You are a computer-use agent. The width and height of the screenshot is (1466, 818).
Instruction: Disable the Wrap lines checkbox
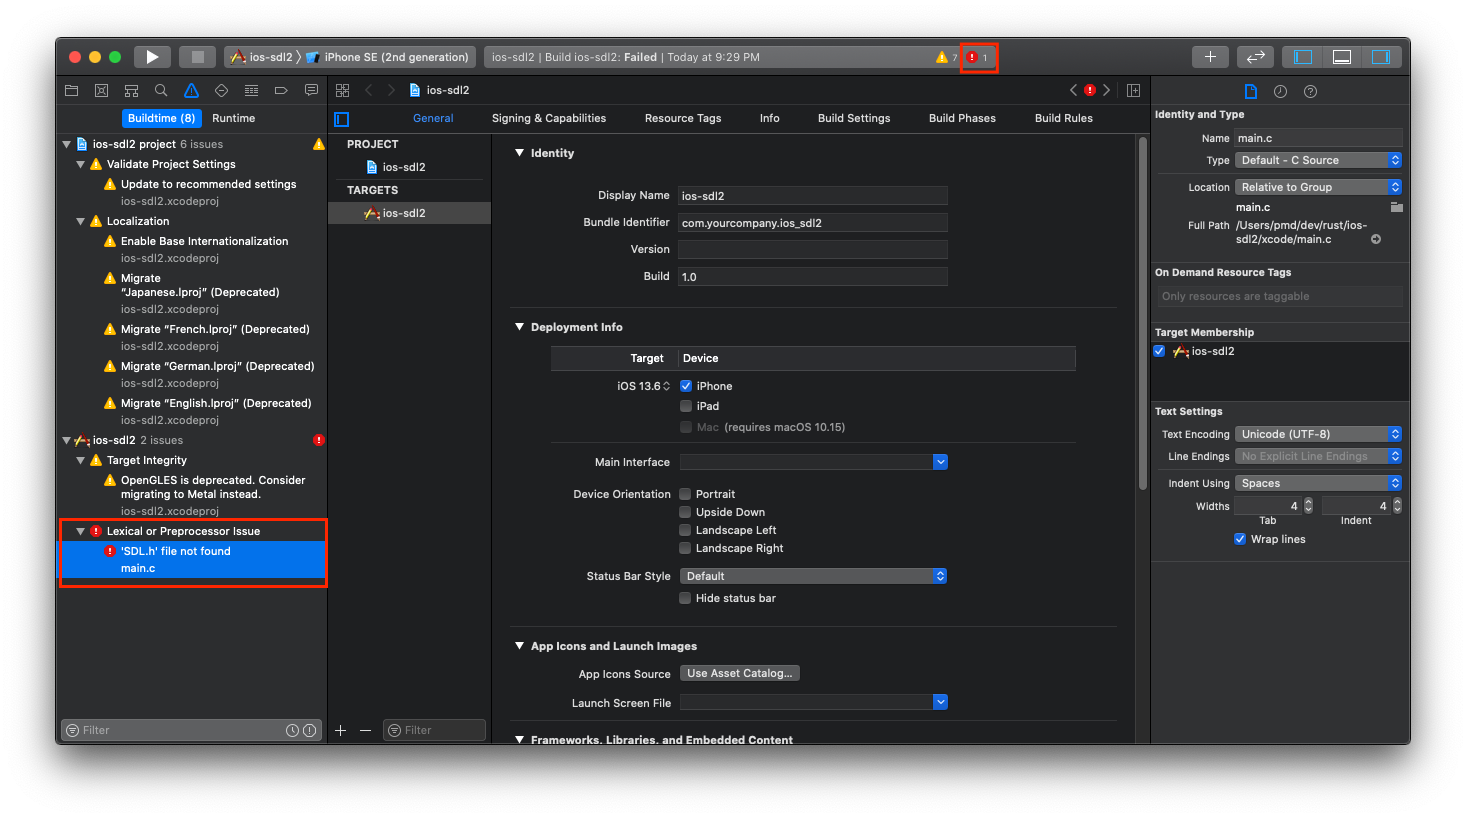pyautogui.click(x=1240, y=539)
